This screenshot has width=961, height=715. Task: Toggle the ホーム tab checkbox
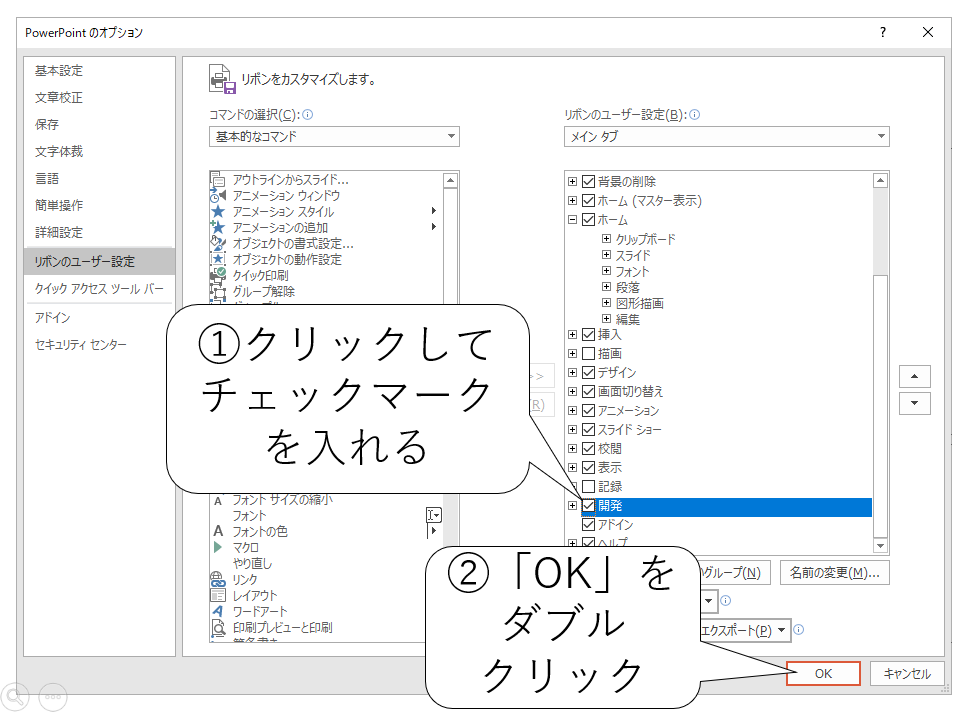pyautogui.click(x=588, y=219)
